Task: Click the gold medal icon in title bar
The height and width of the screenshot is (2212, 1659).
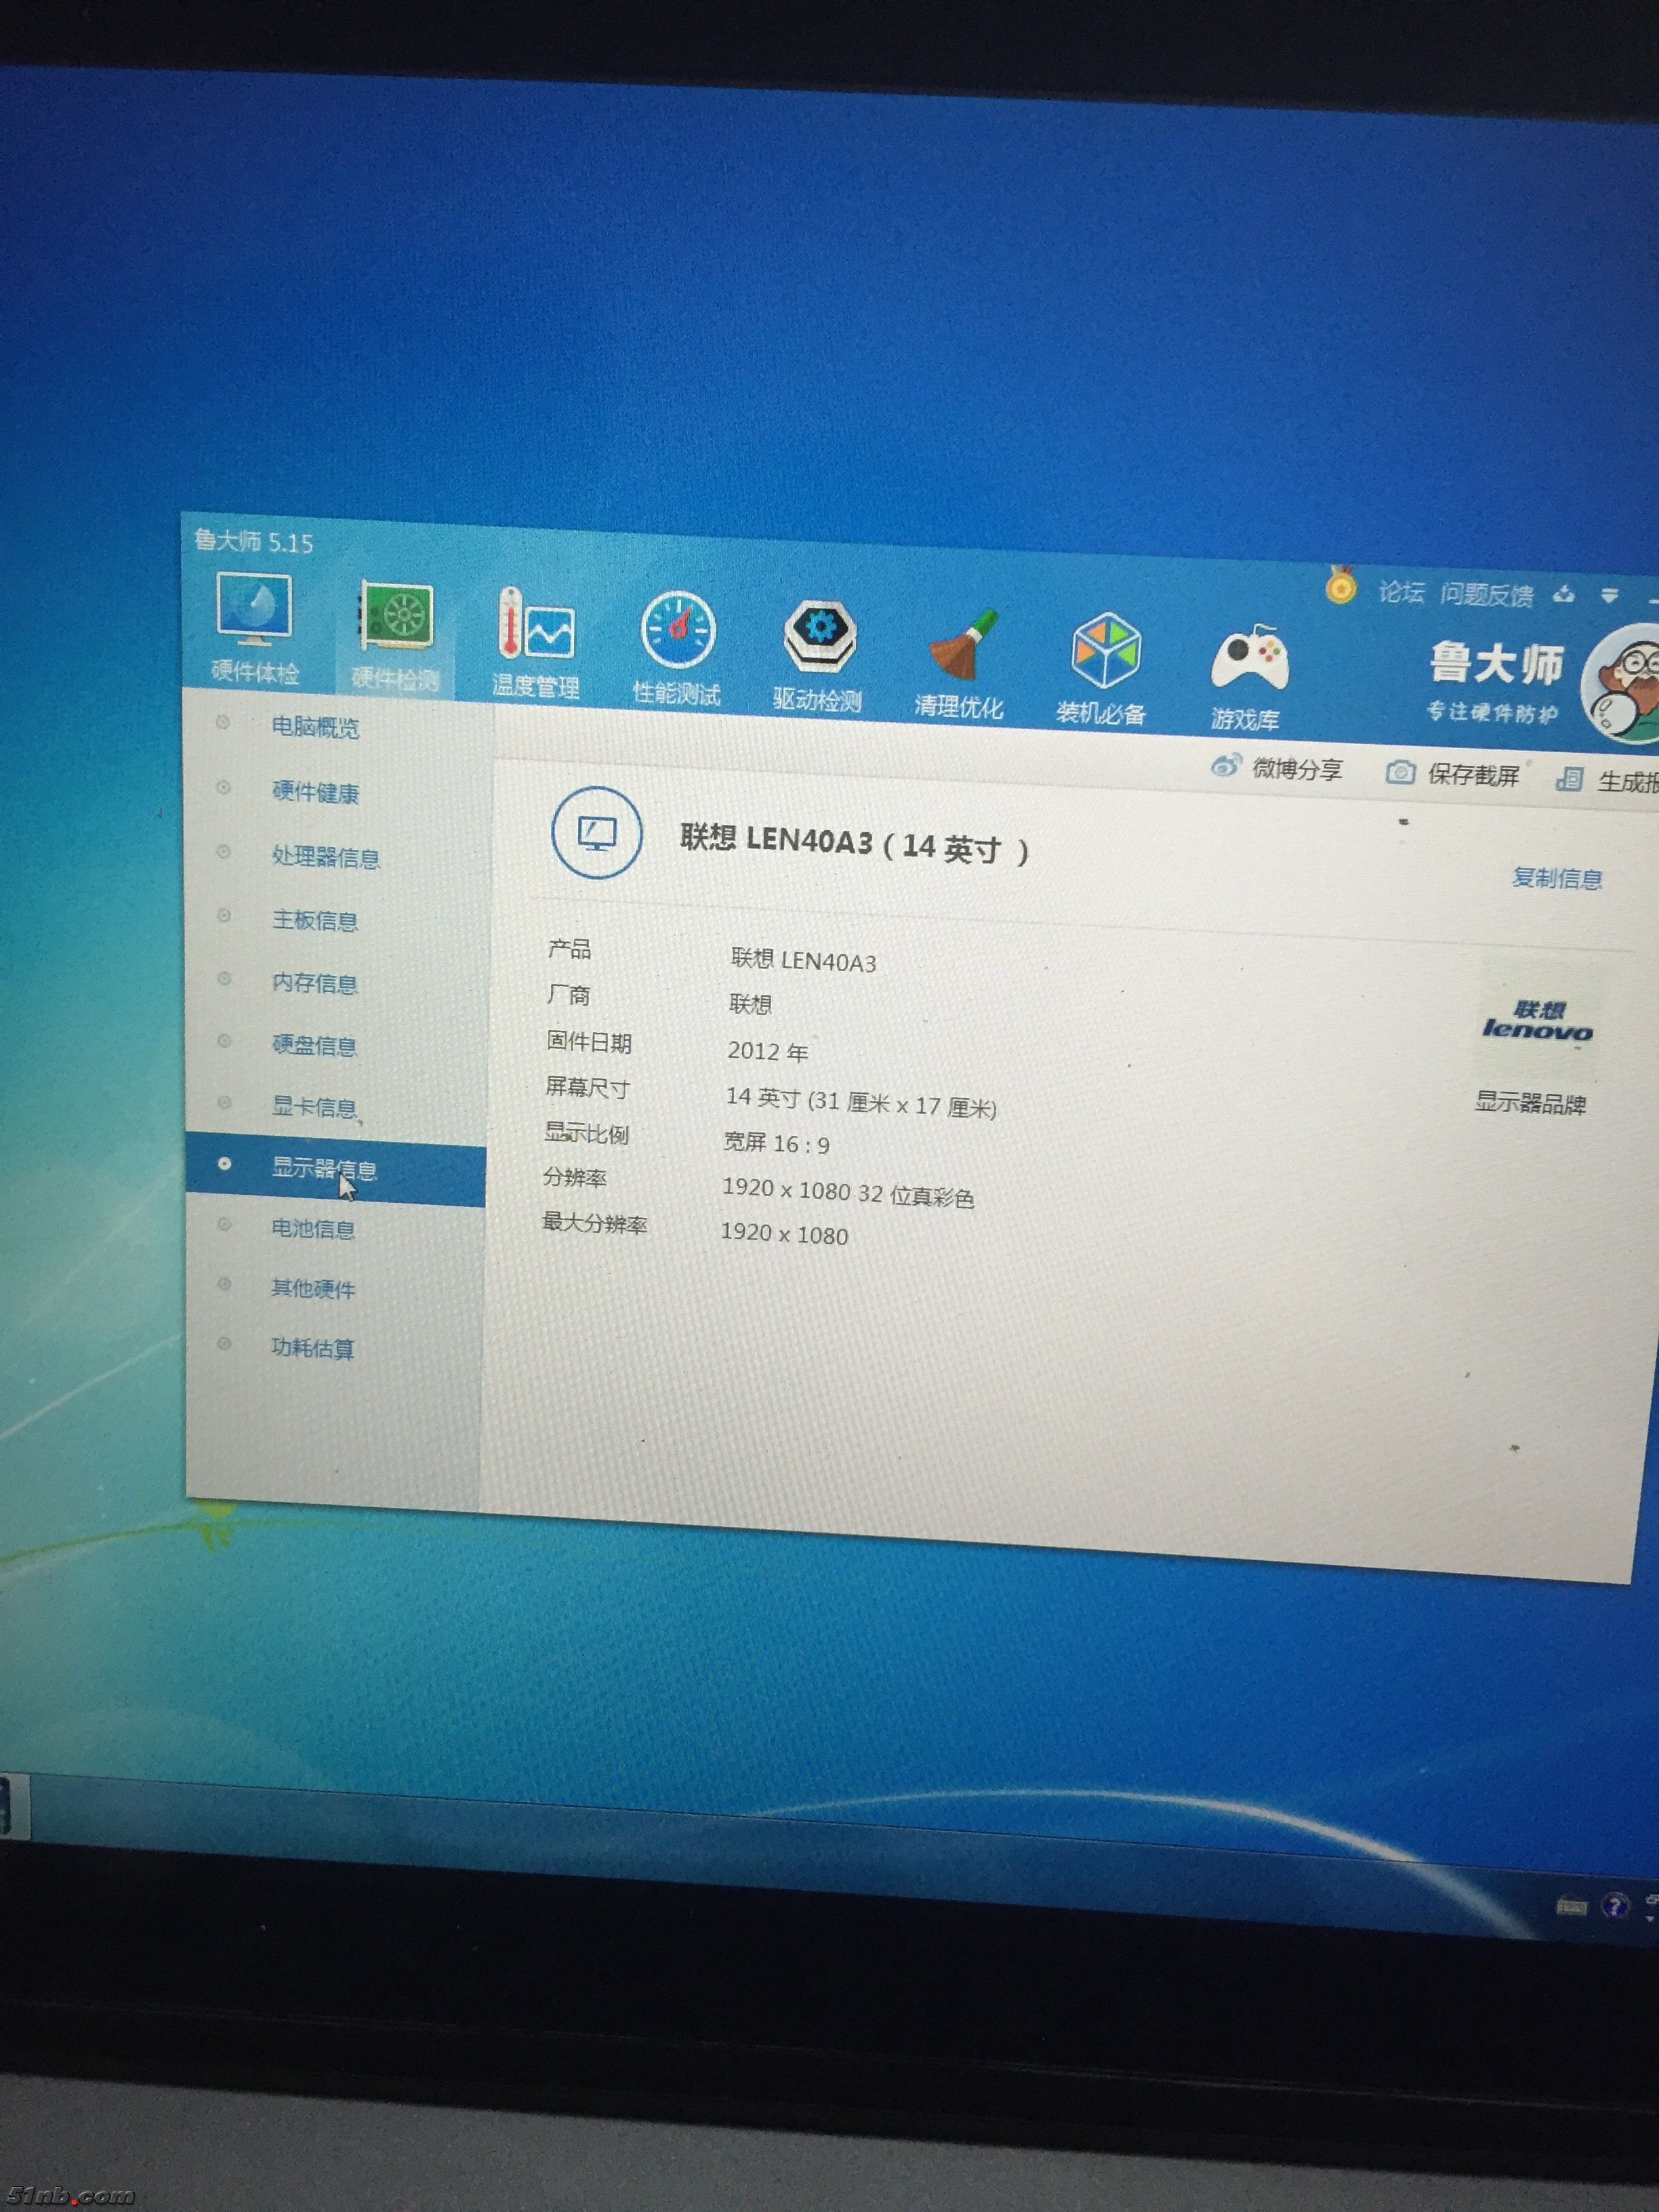Action: 1341,585
